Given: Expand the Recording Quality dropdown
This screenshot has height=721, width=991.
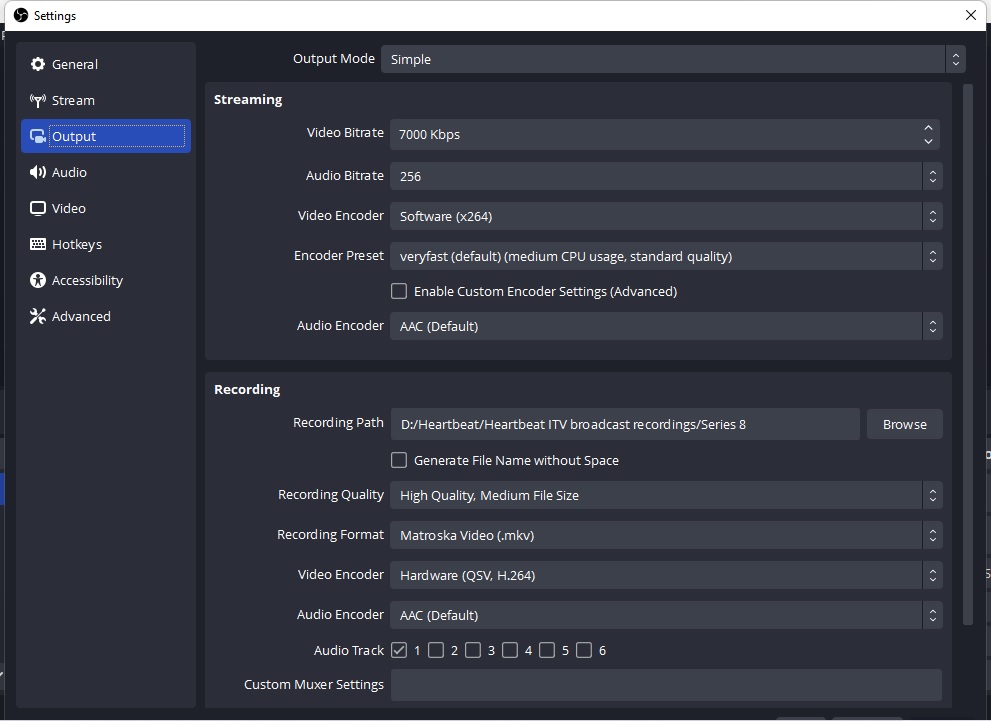Looking at the screenshot, I should (666, 495).
